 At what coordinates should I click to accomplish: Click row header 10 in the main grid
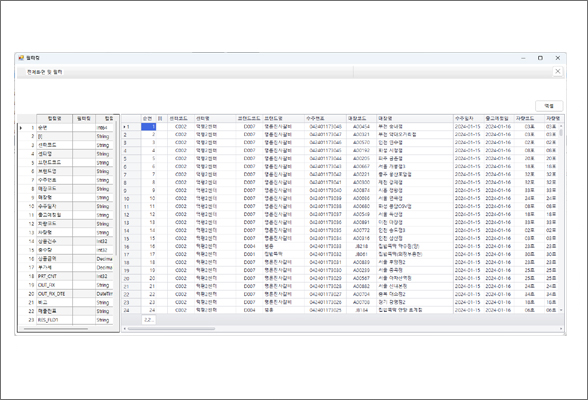tap(131, 199)
